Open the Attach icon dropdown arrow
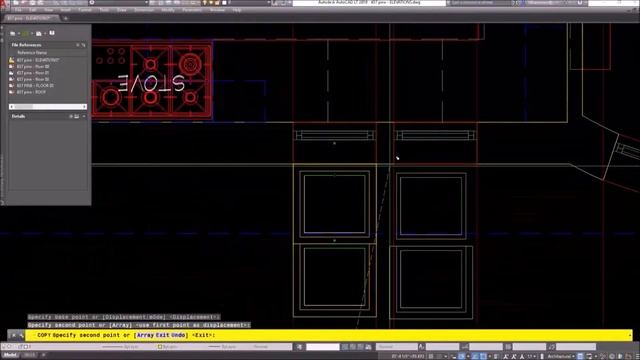Screen dimensions: 640x360 coord(19,33)
